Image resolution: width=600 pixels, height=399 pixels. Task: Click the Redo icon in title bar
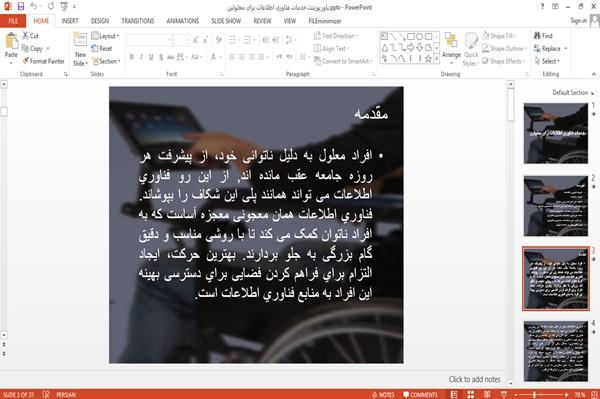51,7
